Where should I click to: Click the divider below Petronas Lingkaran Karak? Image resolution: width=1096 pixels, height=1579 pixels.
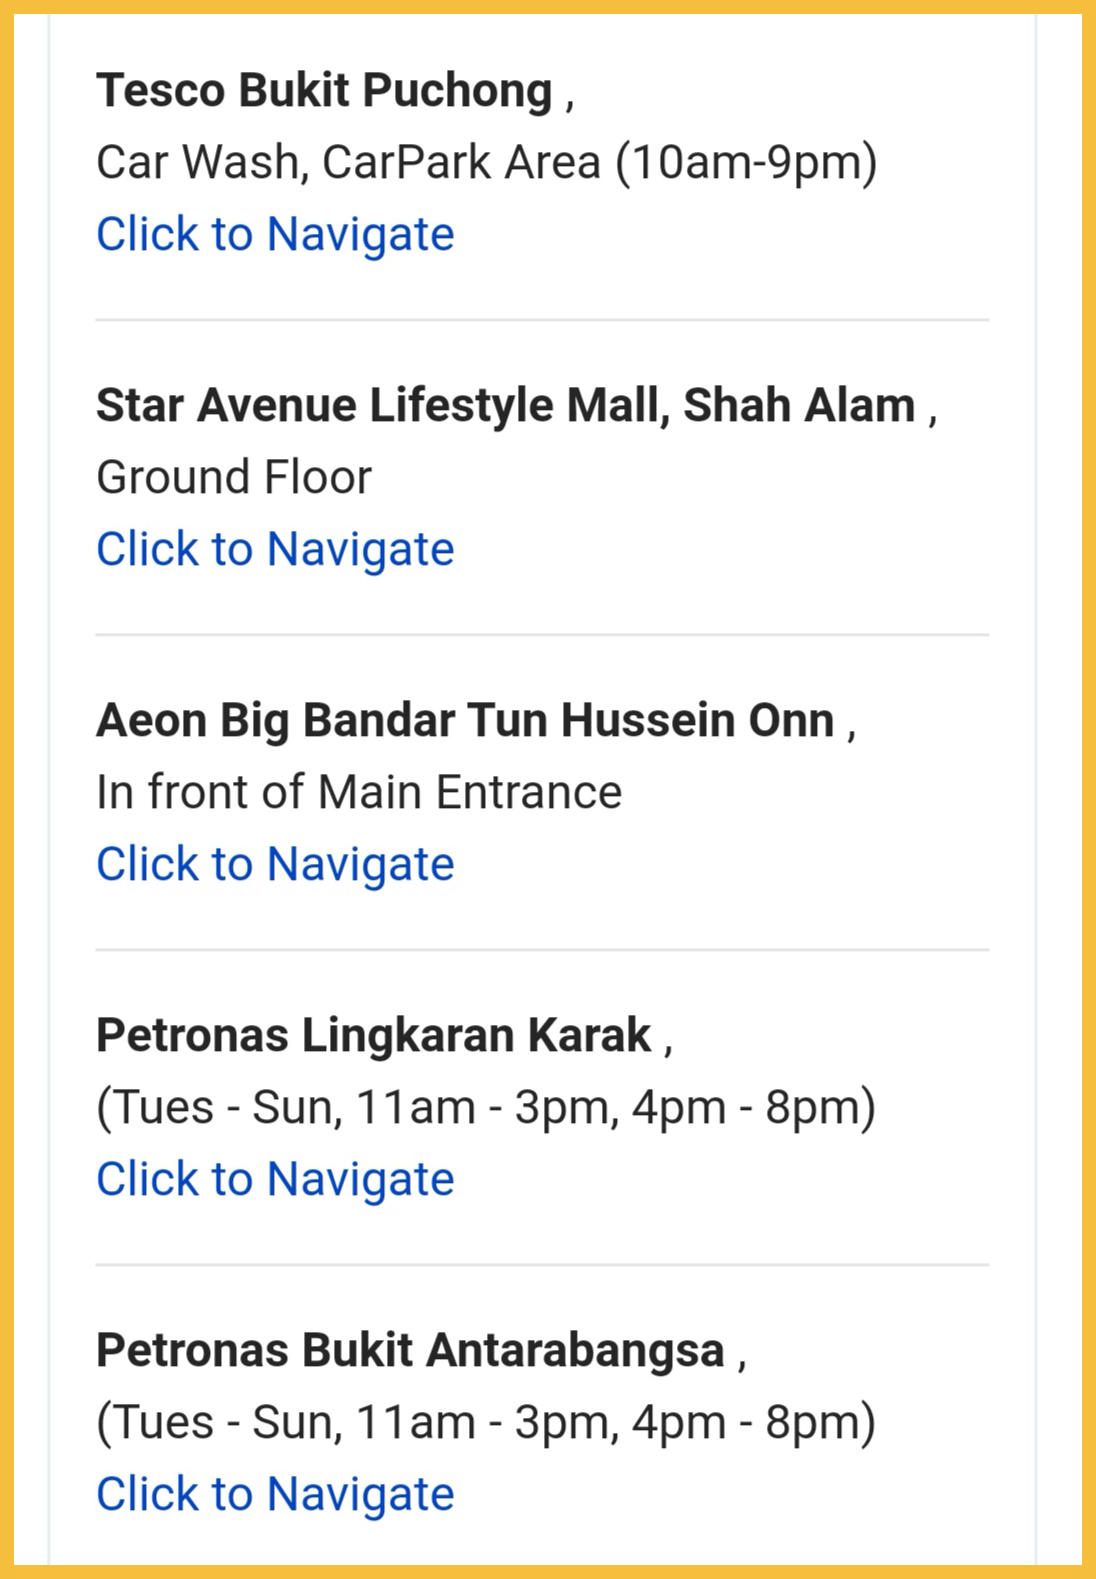click(x=542, y=1265)
